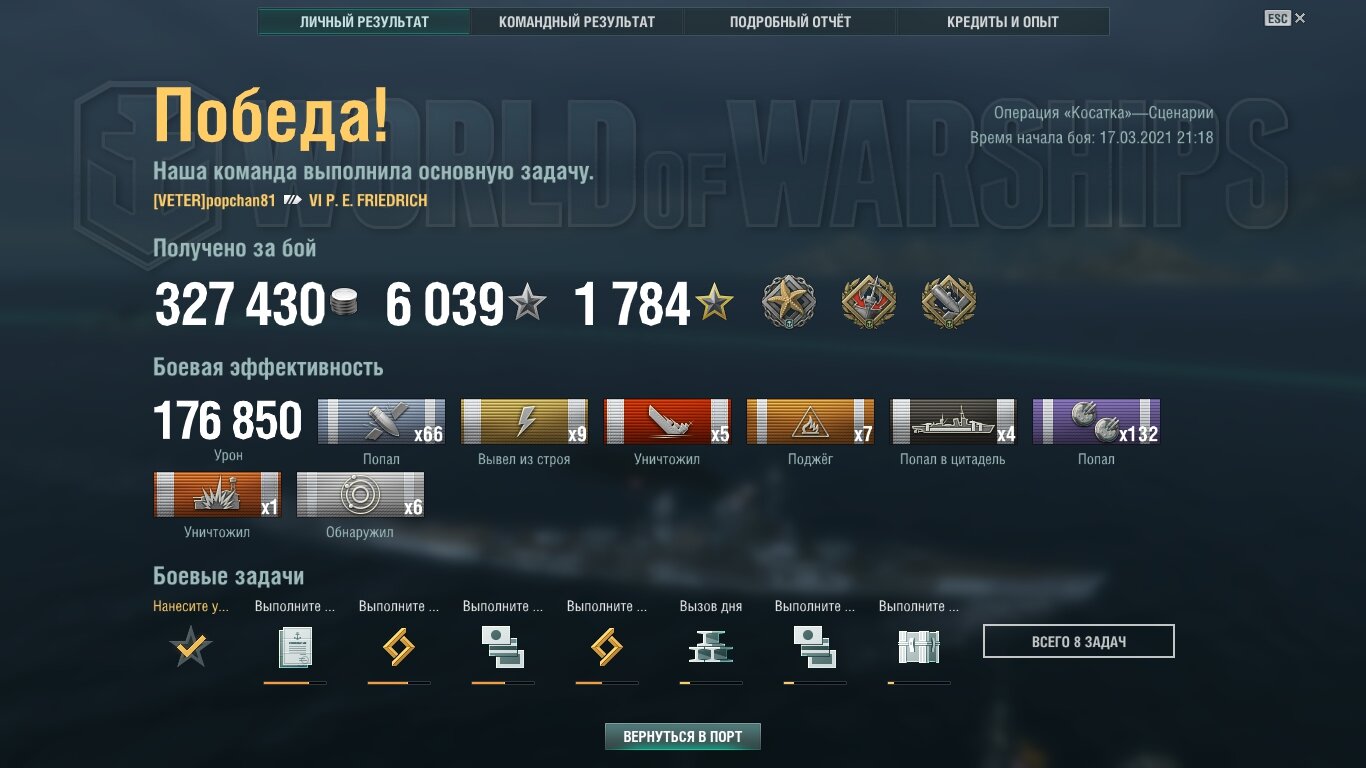Click the player name [VETER]popchan81
Image resolution: width=1366 pixels, height=768 pixels.
tap(214, 200)
